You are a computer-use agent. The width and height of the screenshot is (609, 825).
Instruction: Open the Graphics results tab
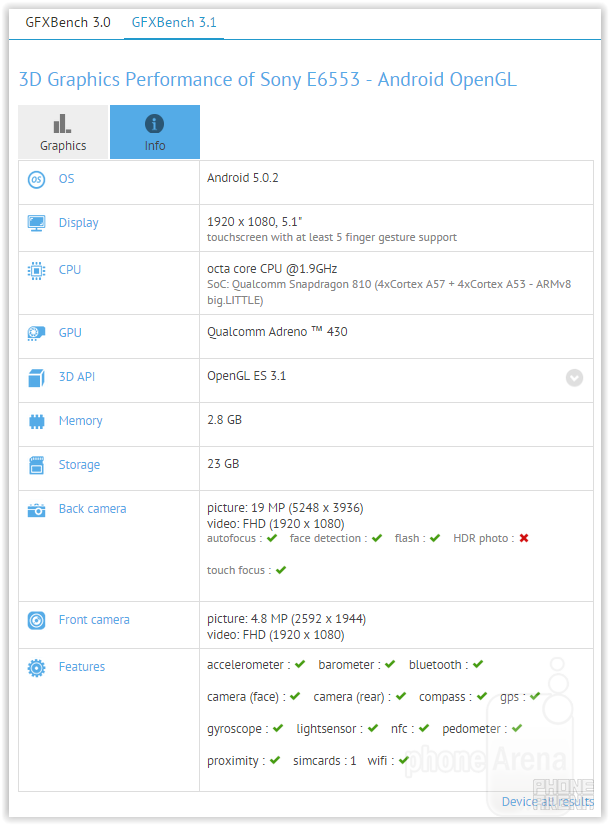63,132
